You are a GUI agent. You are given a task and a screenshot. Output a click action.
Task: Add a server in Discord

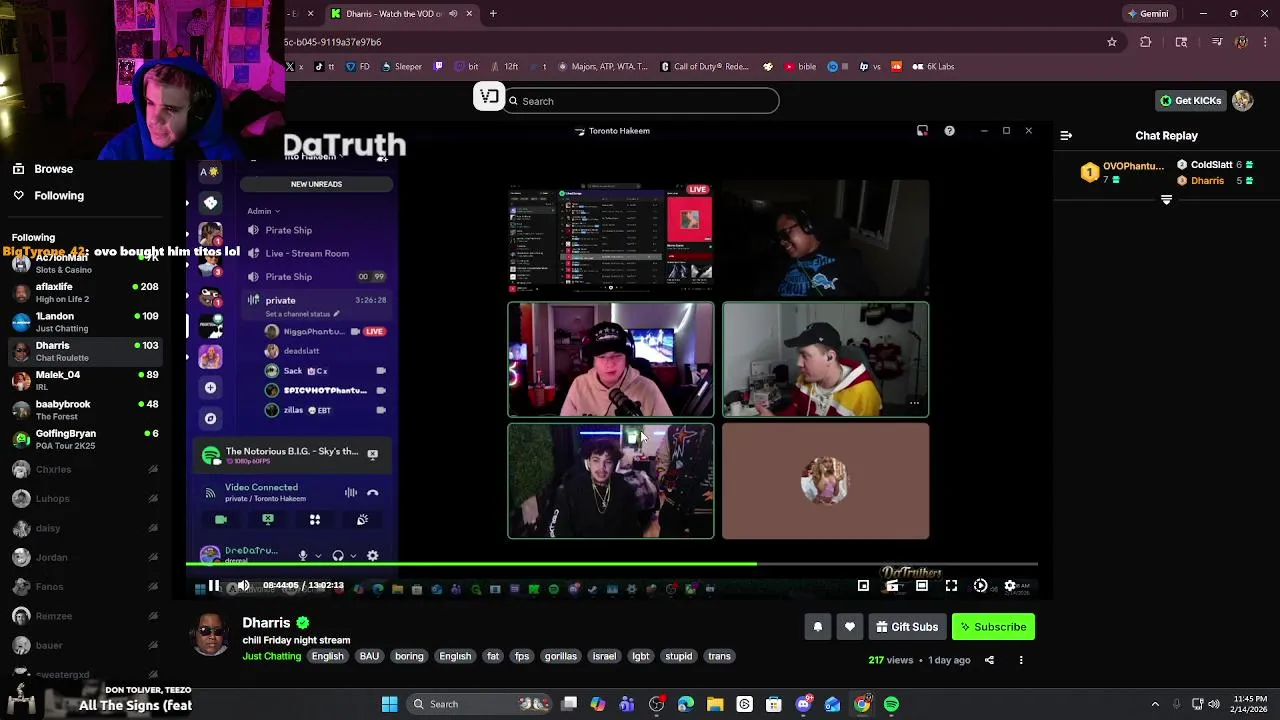pyautogui.click(x=210, y=387)
